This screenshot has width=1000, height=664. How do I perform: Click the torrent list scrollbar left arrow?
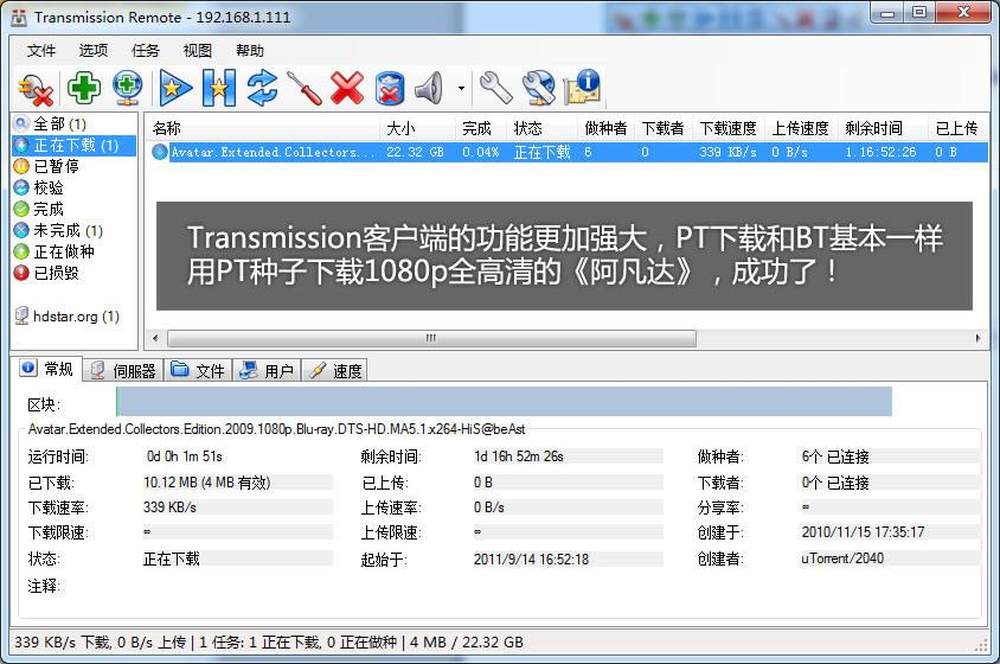156,338
